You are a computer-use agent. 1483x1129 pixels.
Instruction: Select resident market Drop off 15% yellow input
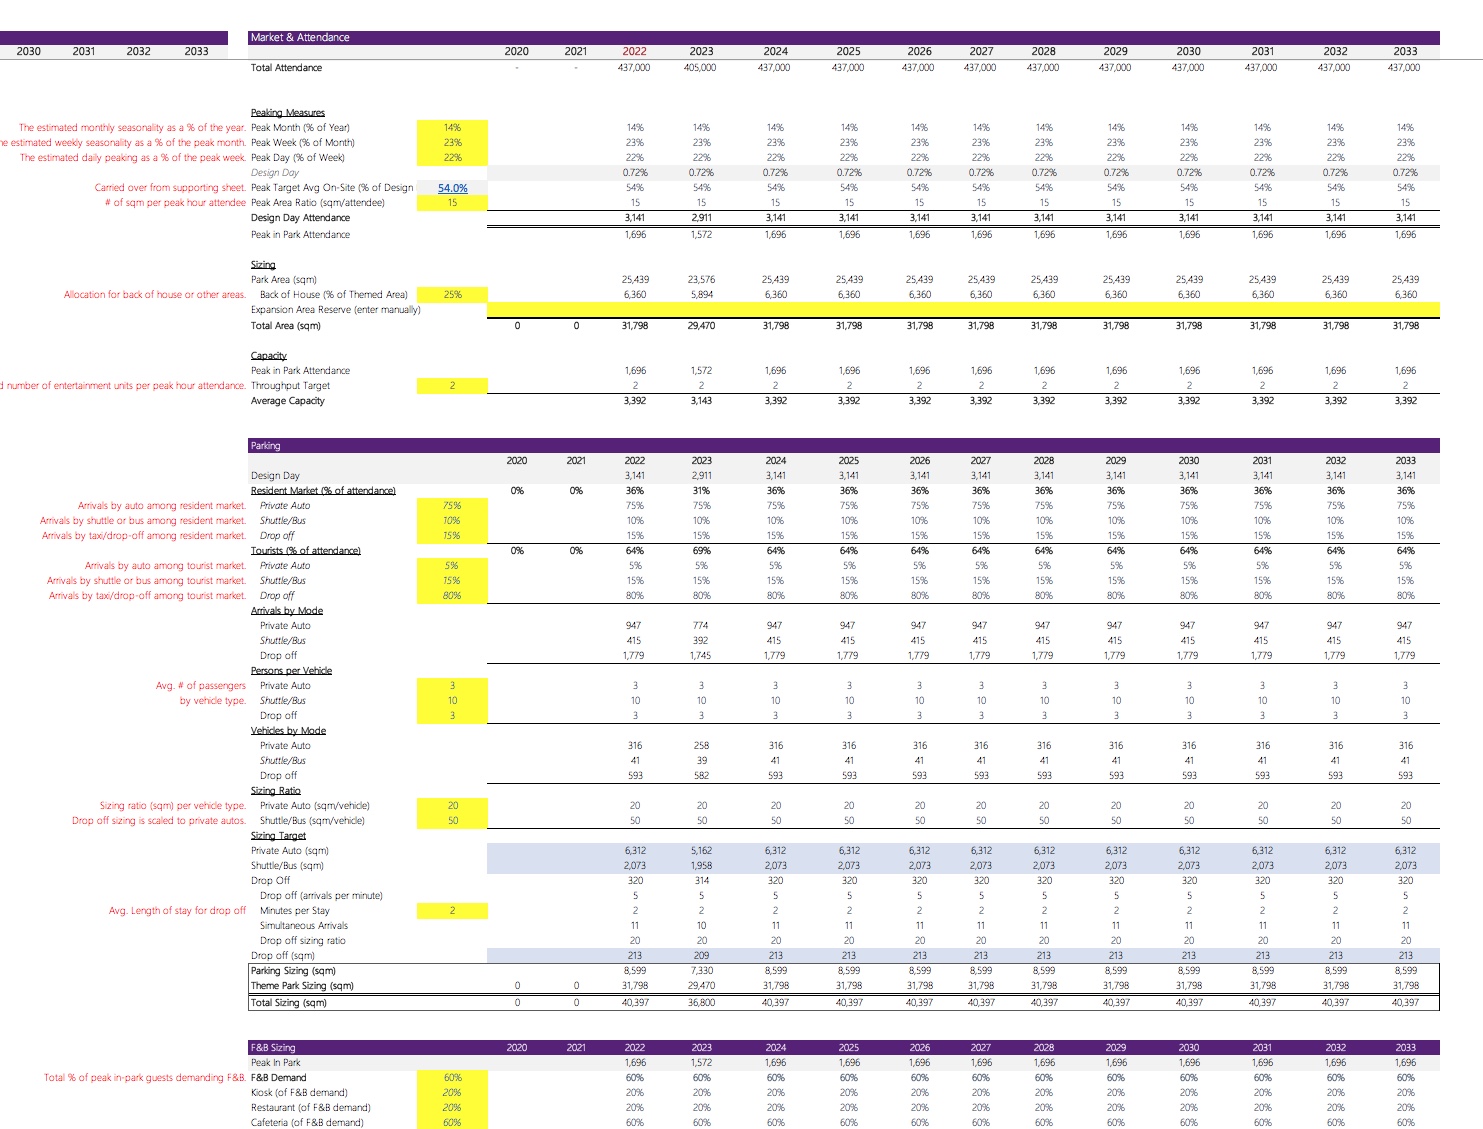tap(452, 536)
